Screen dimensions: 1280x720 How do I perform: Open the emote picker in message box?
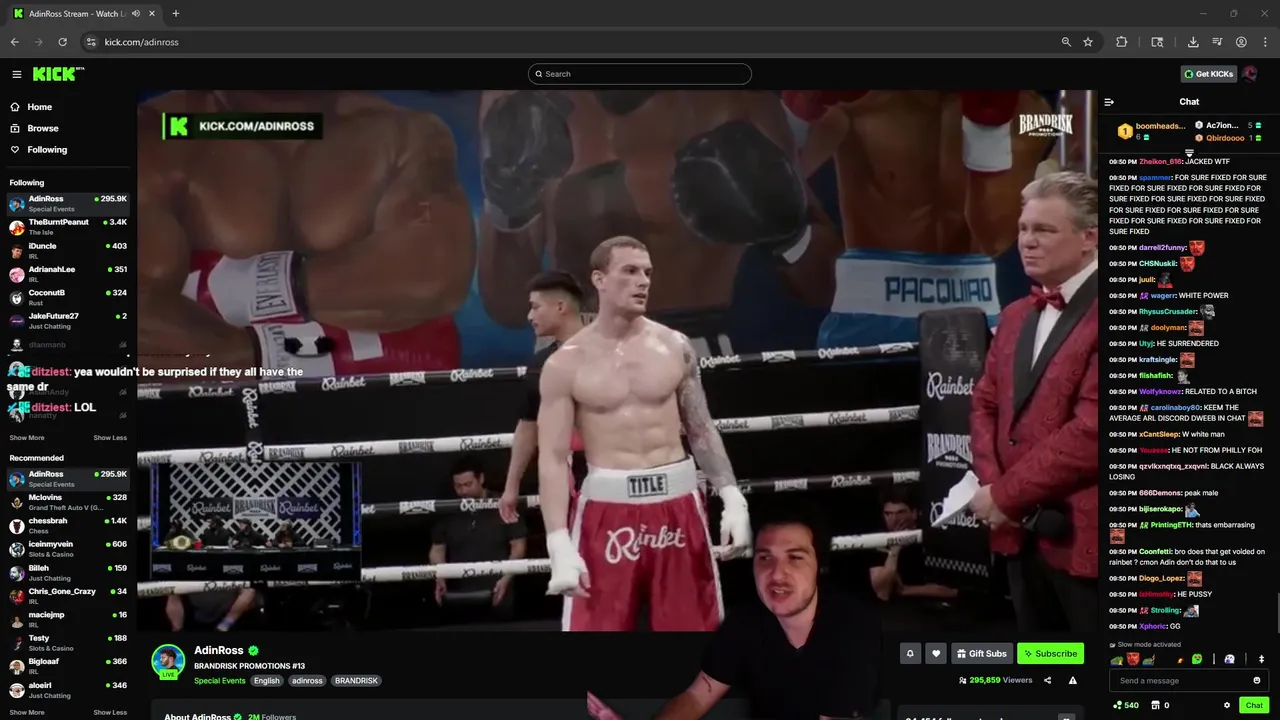pyautogui.click(x=1257, y=681)
